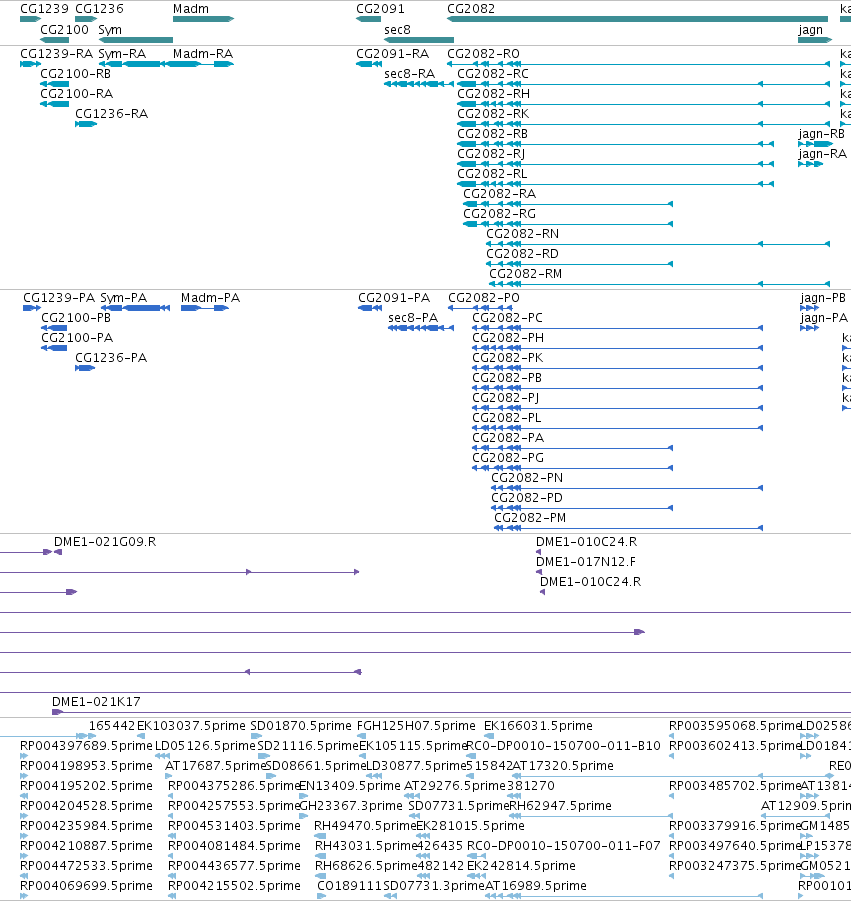Click the LD05126.5prime EST label
This screenshot has width=851, height=901.
tap(205, 746)
